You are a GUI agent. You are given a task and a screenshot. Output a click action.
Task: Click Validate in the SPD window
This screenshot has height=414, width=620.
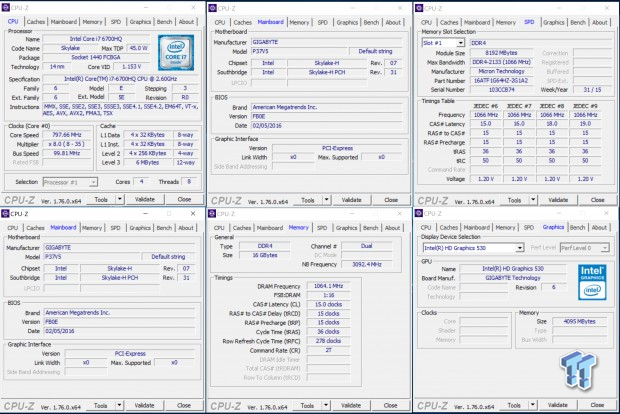[x=558, y=200]
